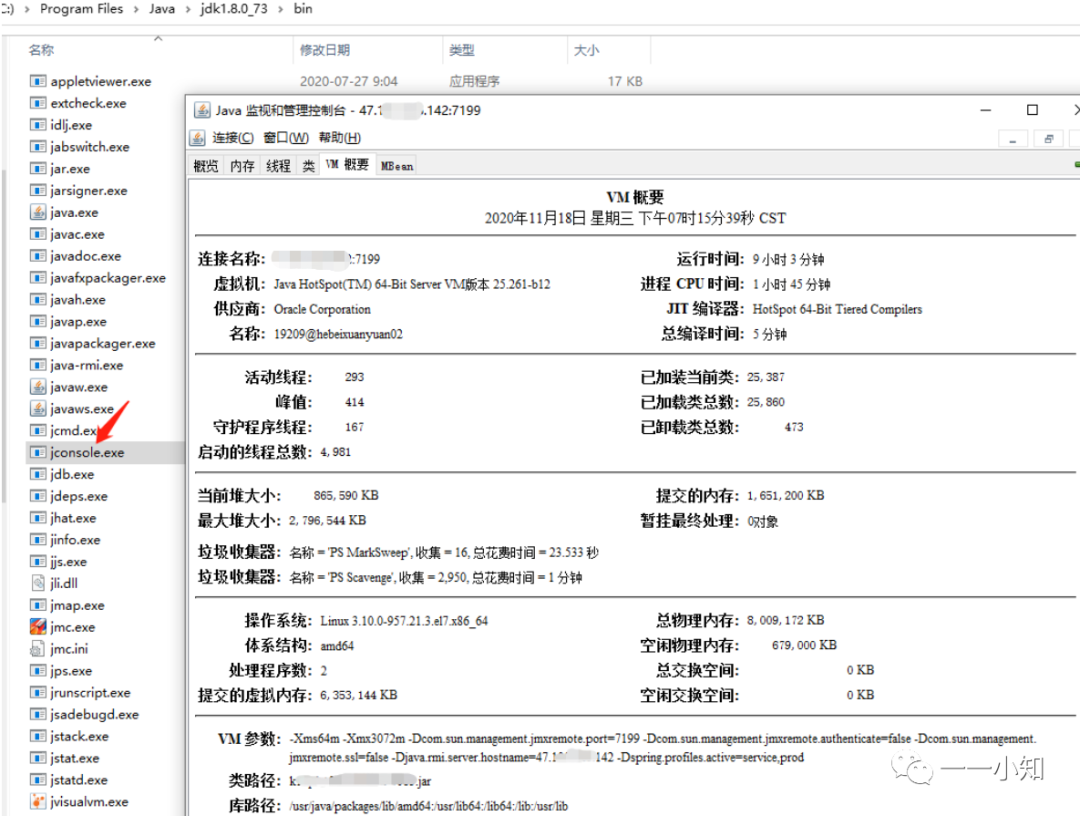Viewport: 1080px width, 816px height.
Task: Click the Oracle Corporation vendor value
Action: point(322,309)
